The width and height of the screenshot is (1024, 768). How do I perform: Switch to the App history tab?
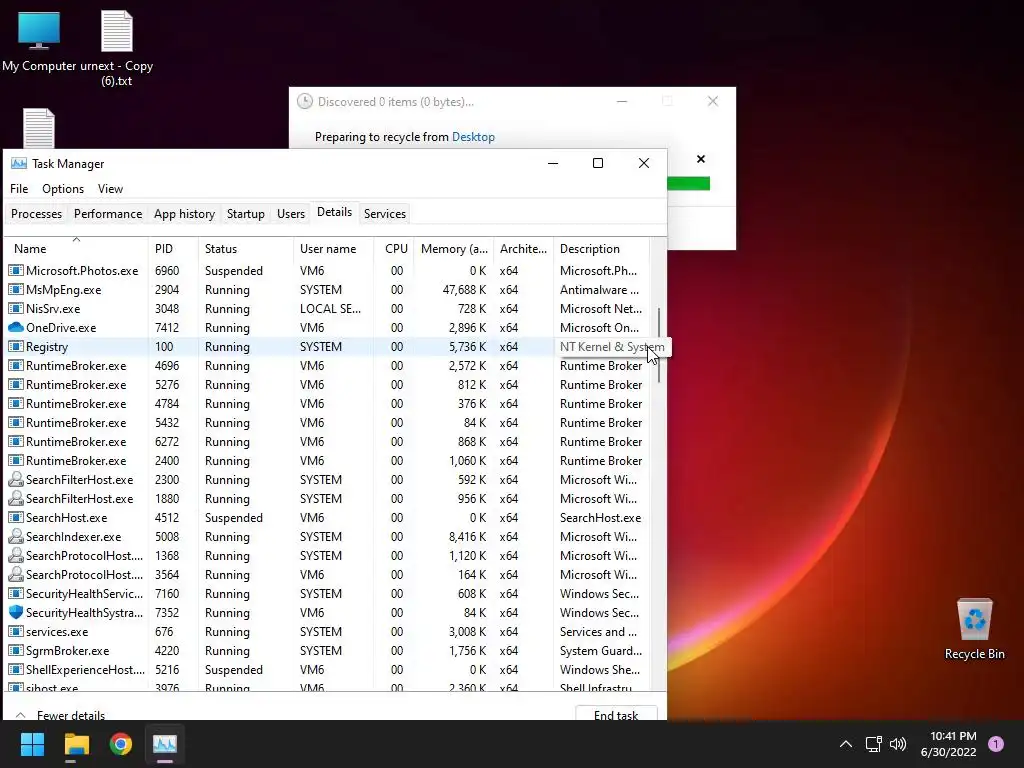184,214
